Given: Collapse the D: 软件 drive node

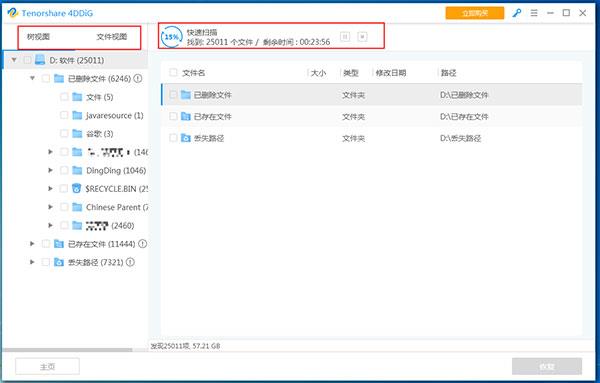Looking at the screenshot, I should (x=14, y=60).
